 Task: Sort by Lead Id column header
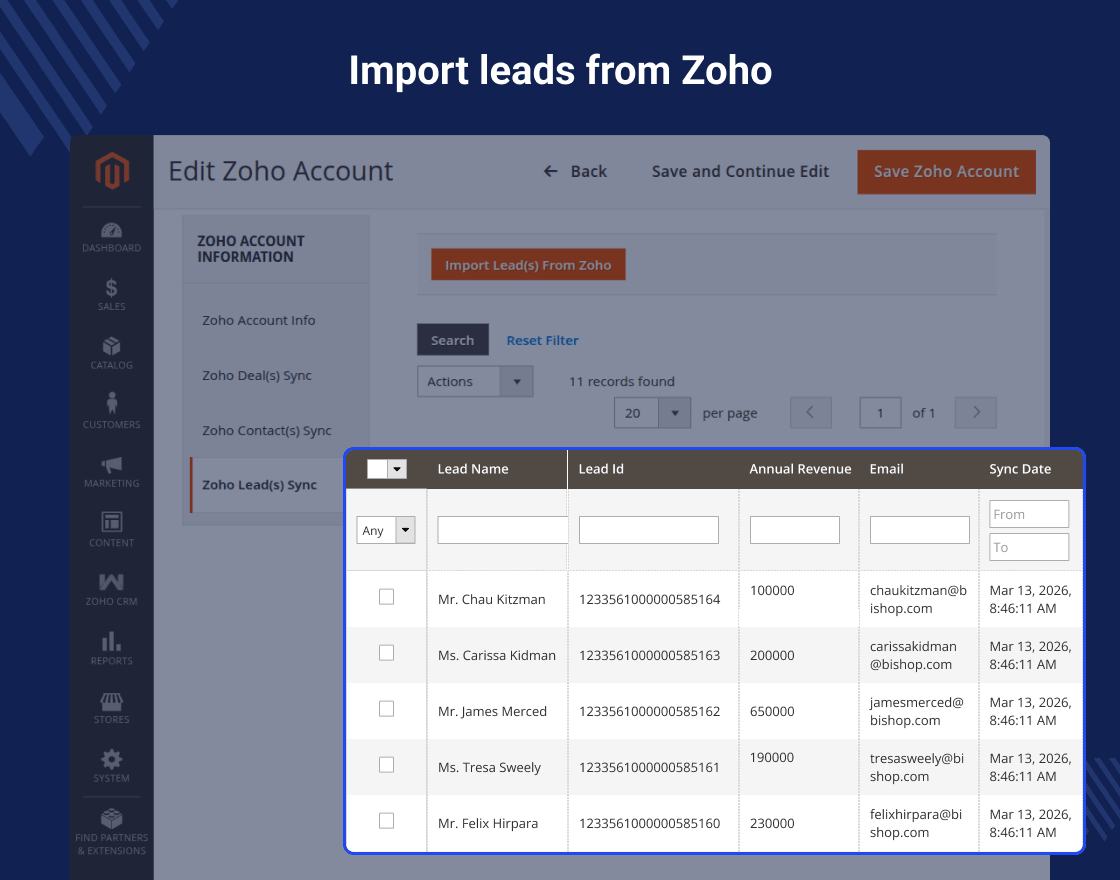(601, 469)
